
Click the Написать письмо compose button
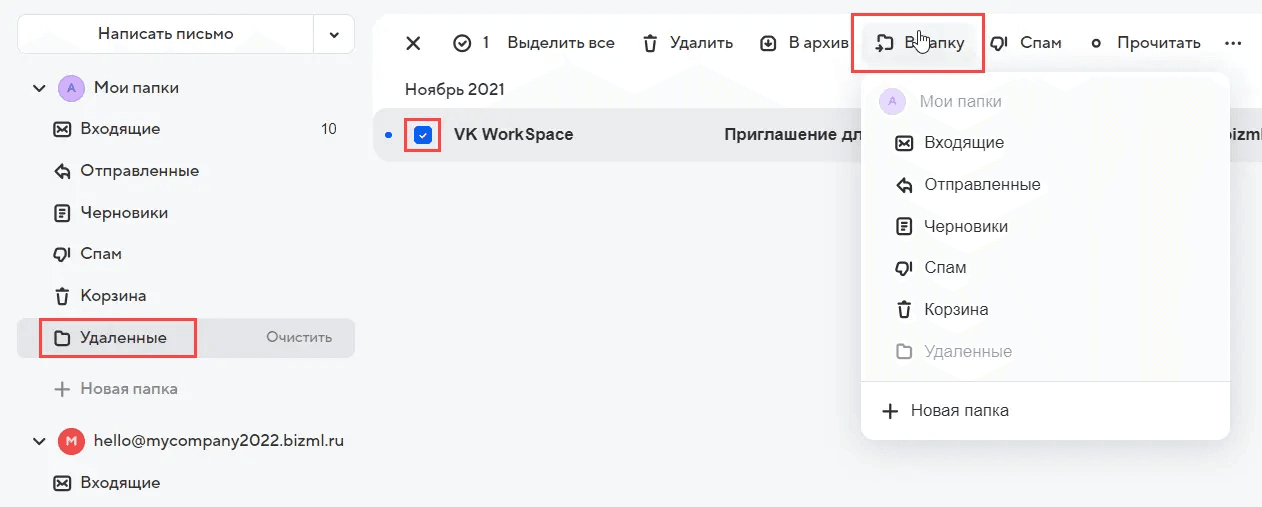tap(166, 34)
